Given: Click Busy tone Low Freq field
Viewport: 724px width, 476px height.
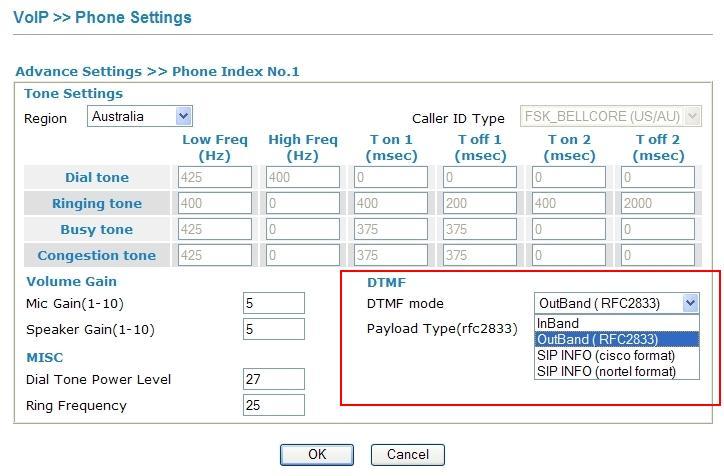Looking at the screenshot, I should click(215, 229).
